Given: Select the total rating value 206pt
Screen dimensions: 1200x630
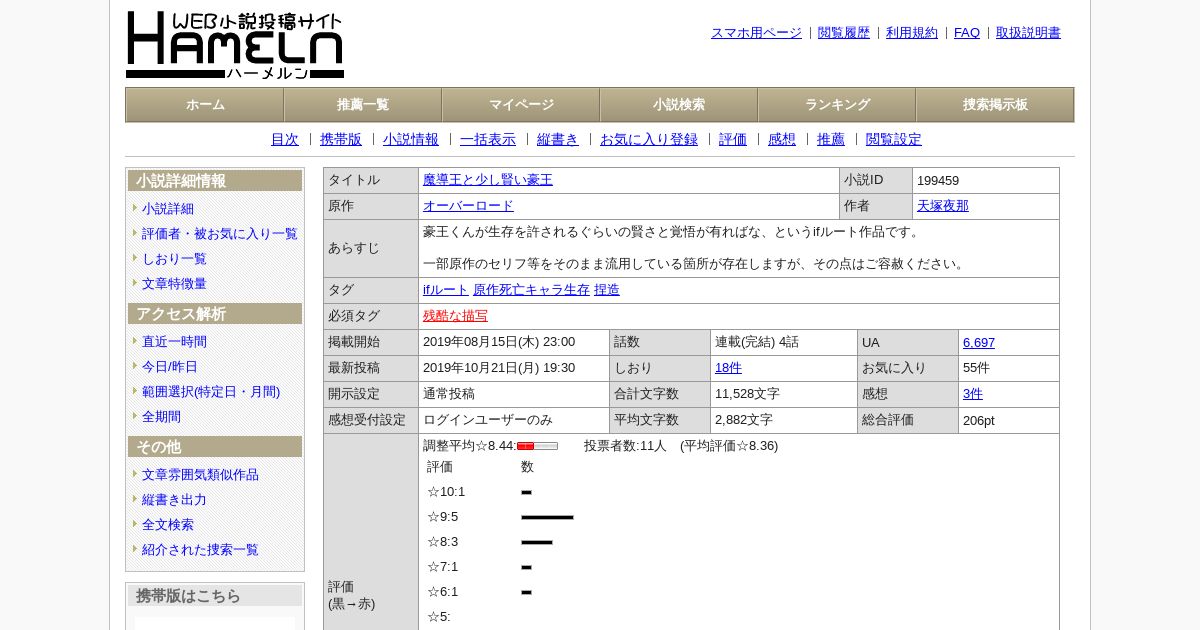Looking at the screenshot, I should (x=979, y=420).
